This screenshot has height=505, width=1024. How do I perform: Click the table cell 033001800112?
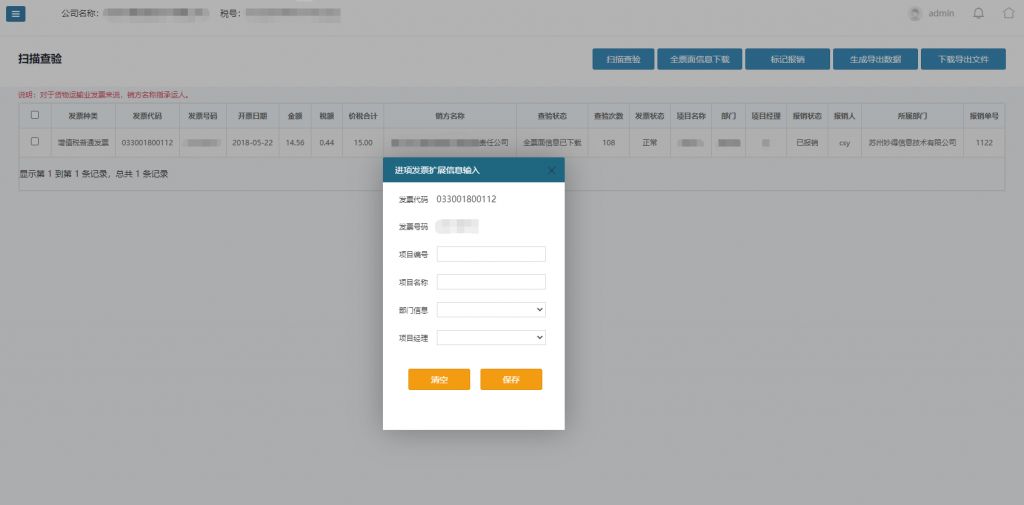click(x=147, y=142)
